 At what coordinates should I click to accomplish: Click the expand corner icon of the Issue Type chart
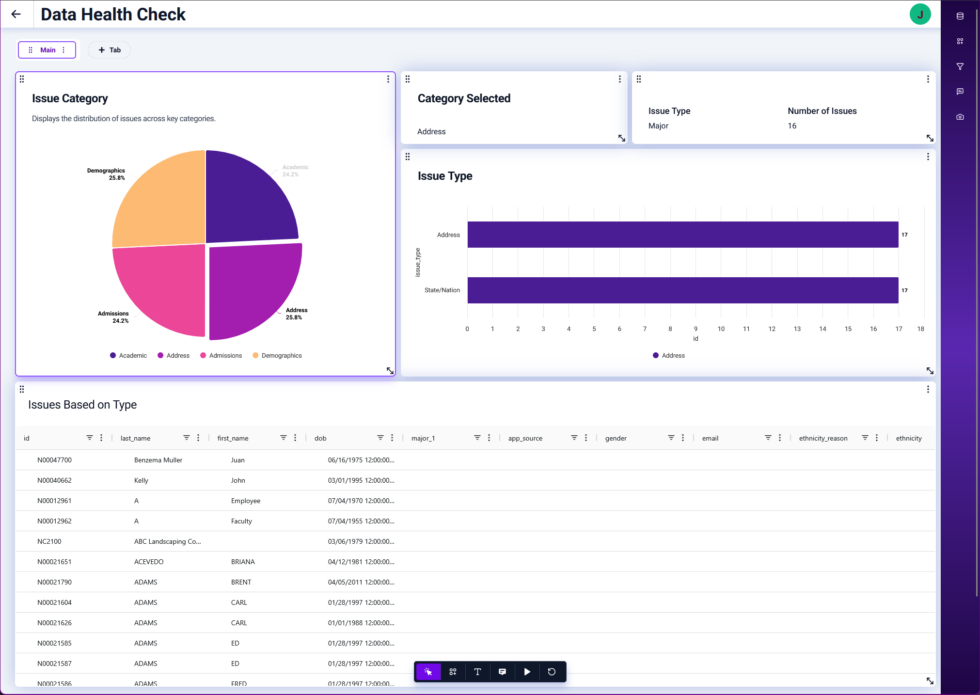pyautogui.click(x=930, y=371)
